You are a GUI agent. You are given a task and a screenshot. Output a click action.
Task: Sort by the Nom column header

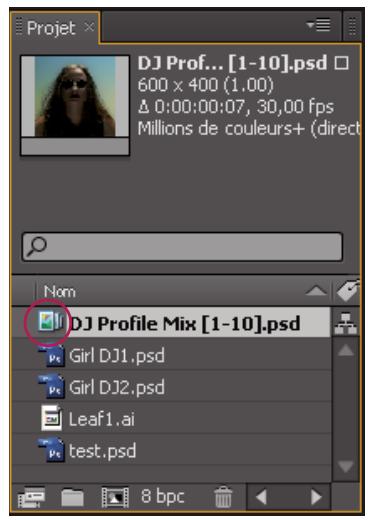pos(60,292)
